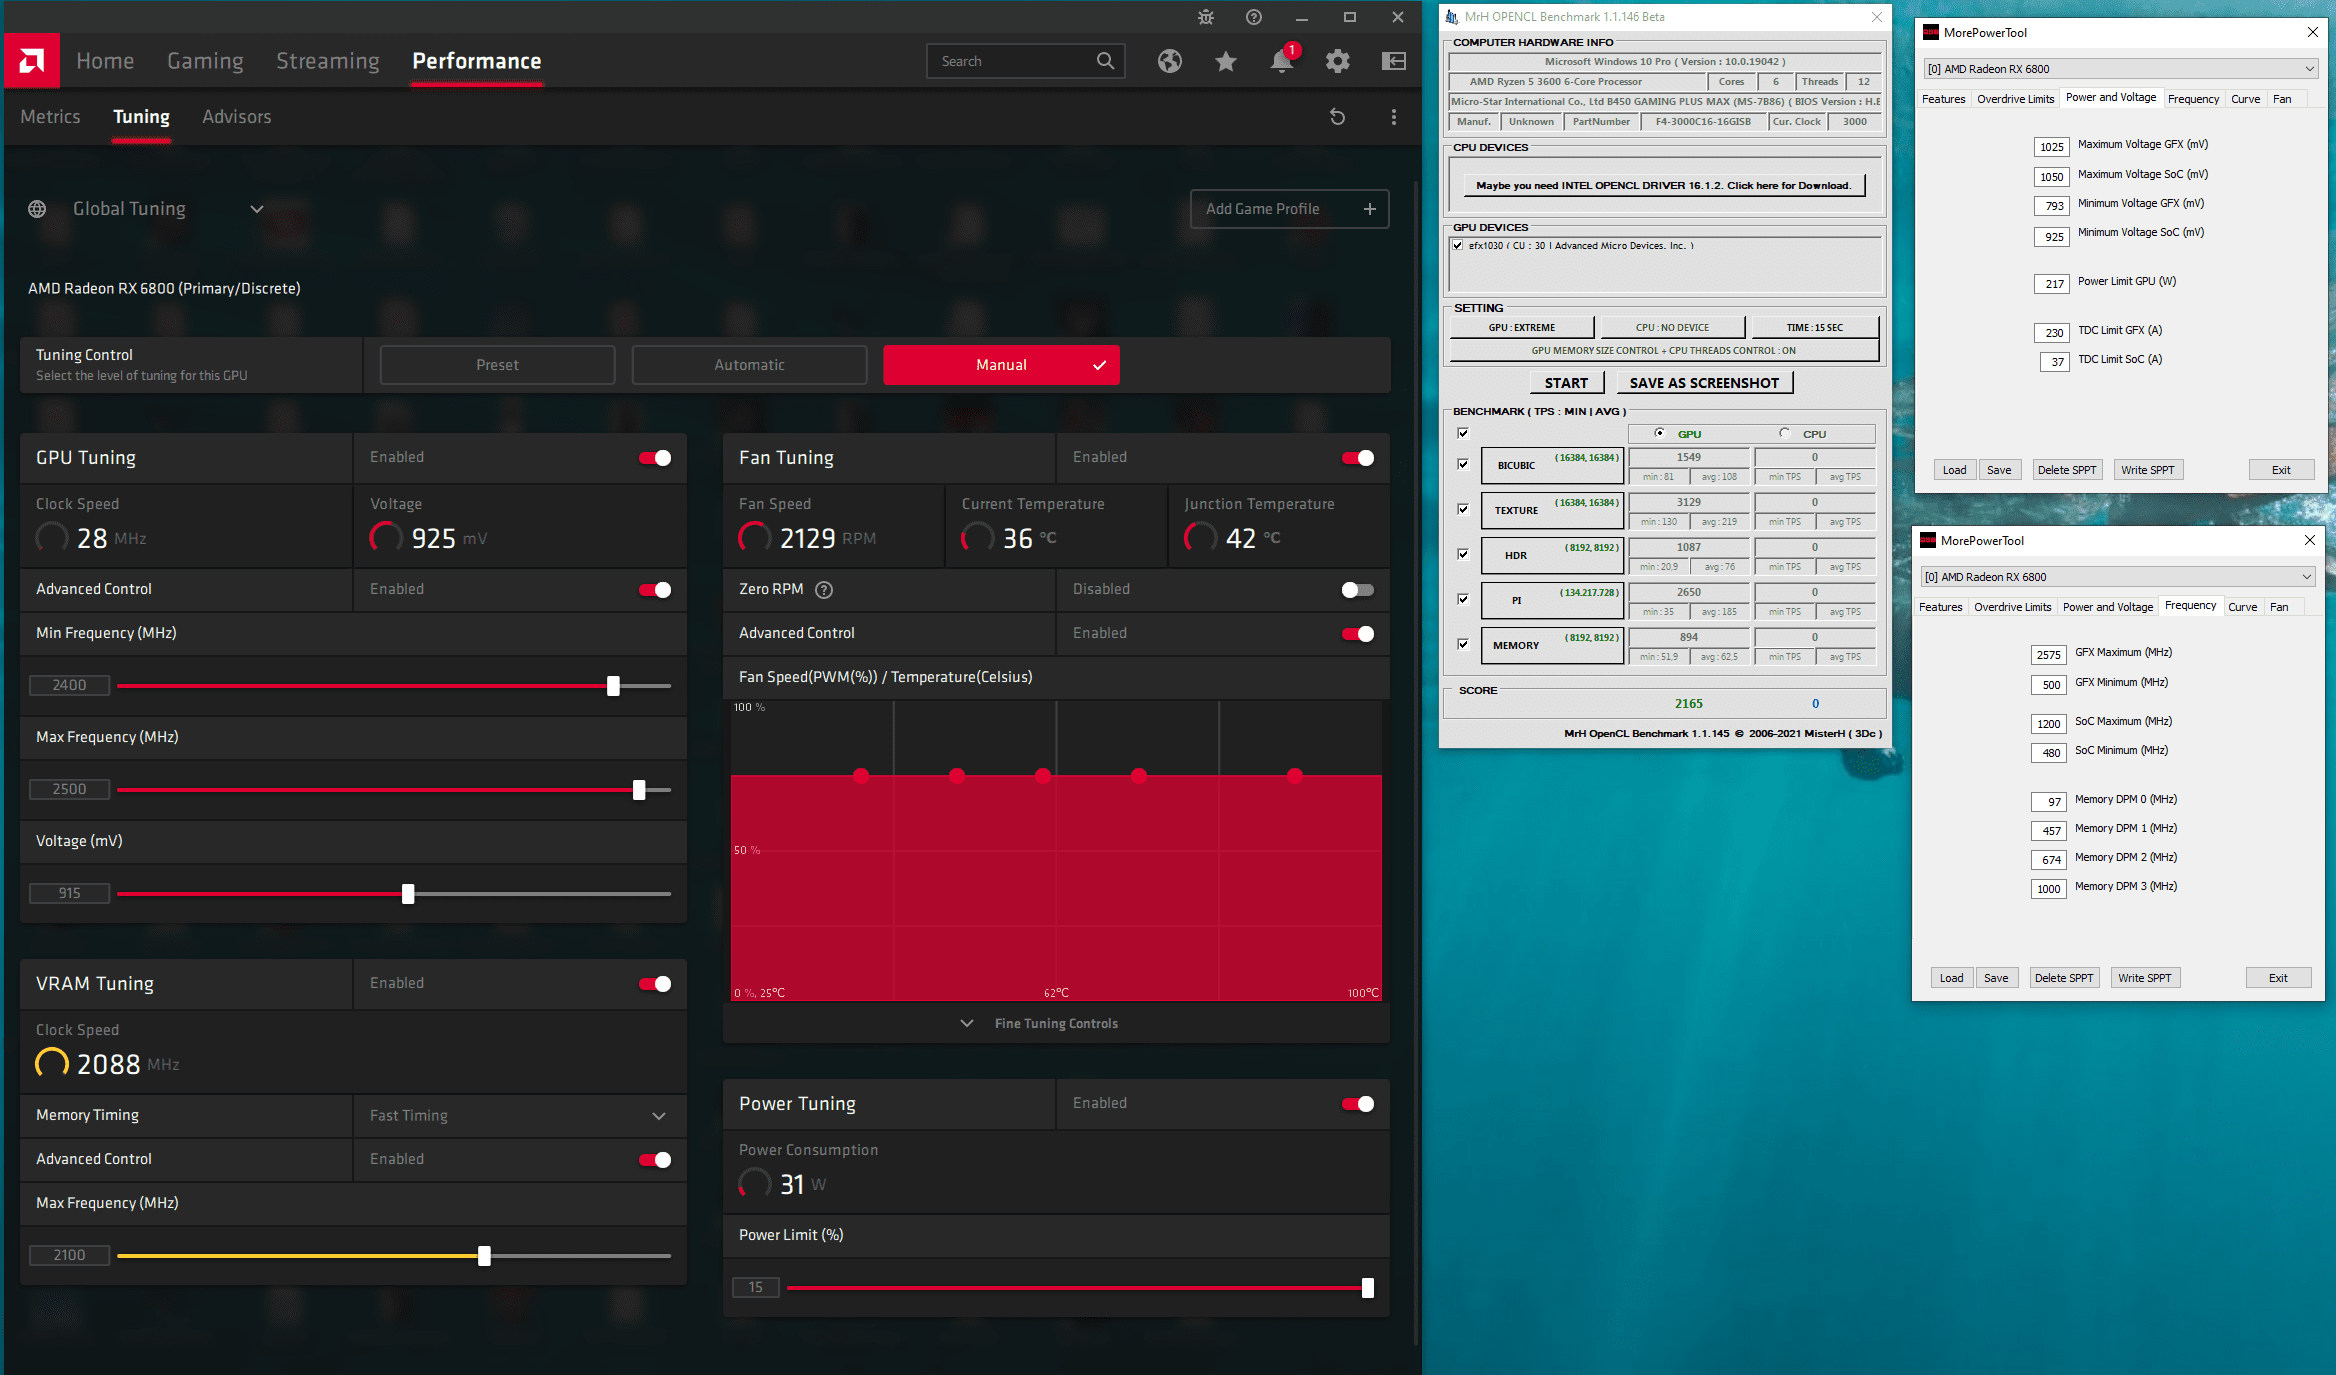Click upper MorePowerTool window title icon

point(1931,32)
